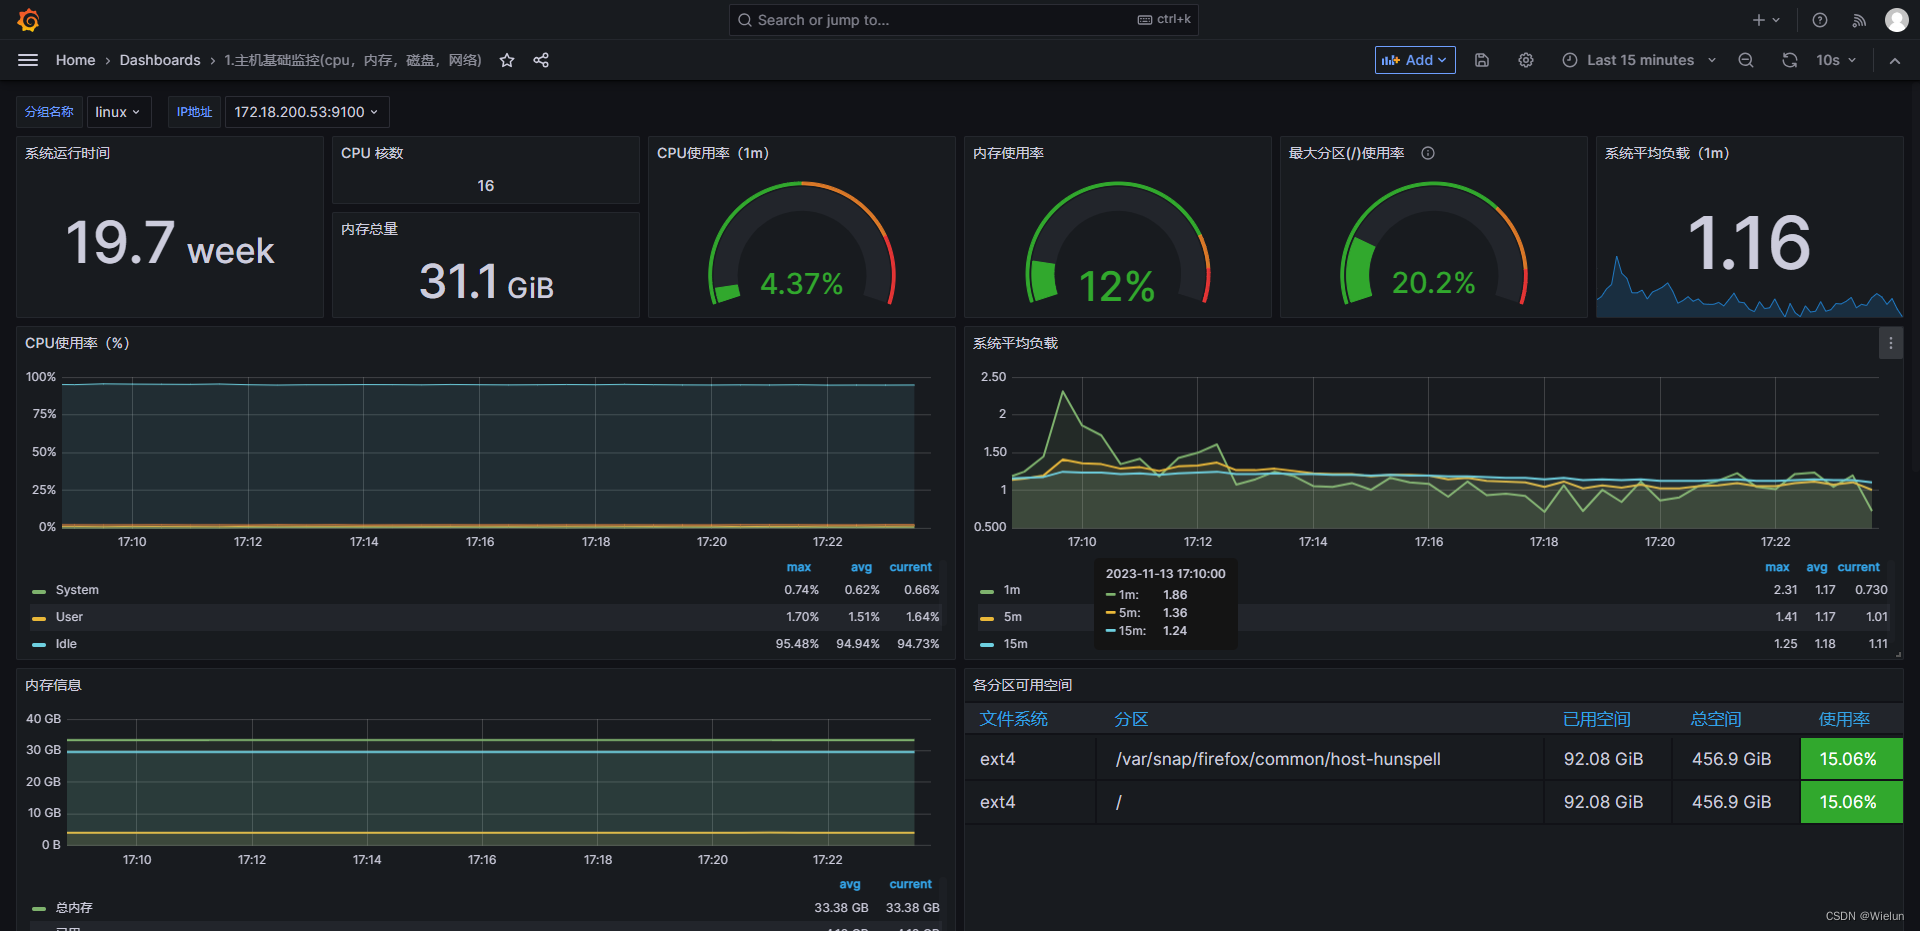This screenshot has height=931, width=1920.
Task: Open the 内存总量 panel title
Action: click(369, 229)
